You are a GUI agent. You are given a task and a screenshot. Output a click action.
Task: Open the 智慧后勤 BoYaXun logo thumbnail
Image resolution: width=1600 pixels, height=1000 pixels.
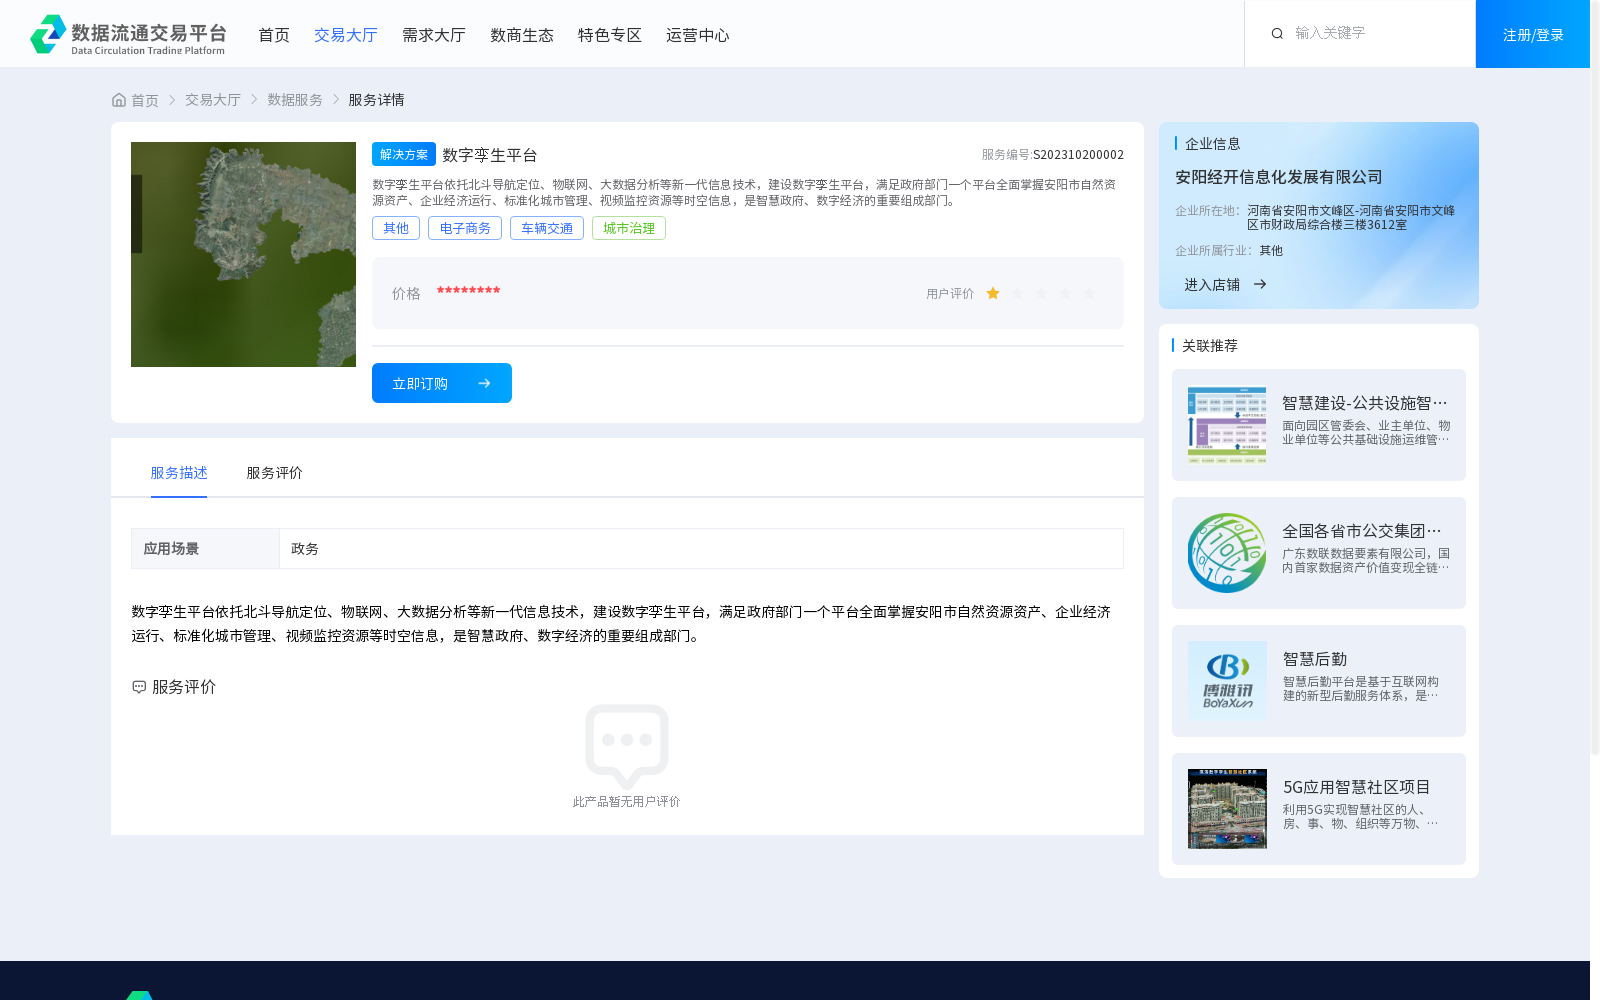tap(1227, 681)
